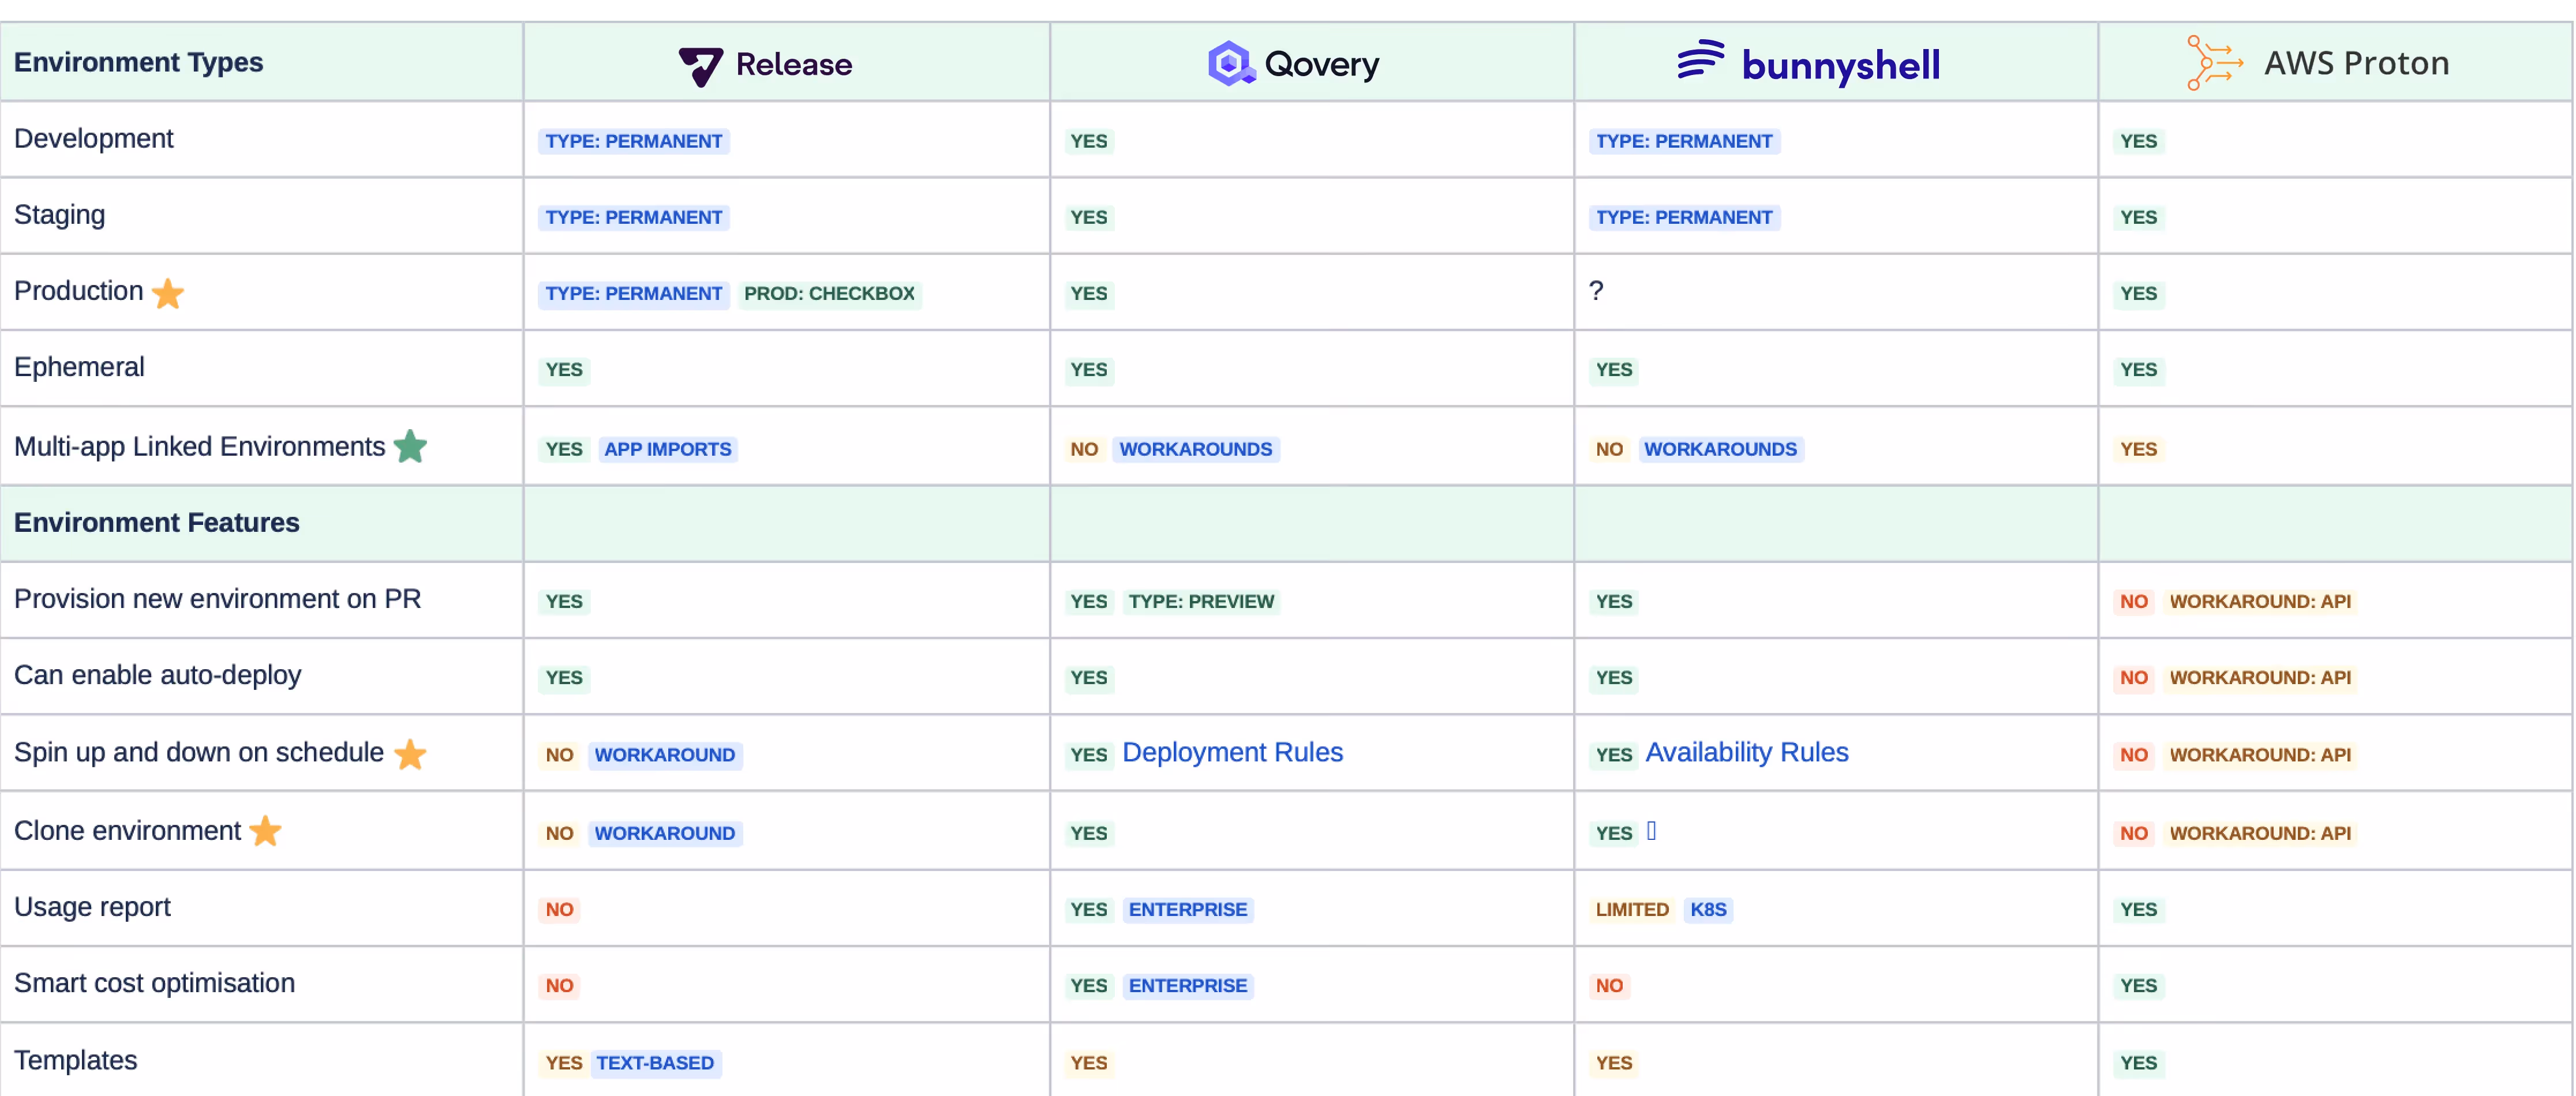
Task: Click question mark in bunnyshell Production cell
Action: click(x=1596, y=291)
